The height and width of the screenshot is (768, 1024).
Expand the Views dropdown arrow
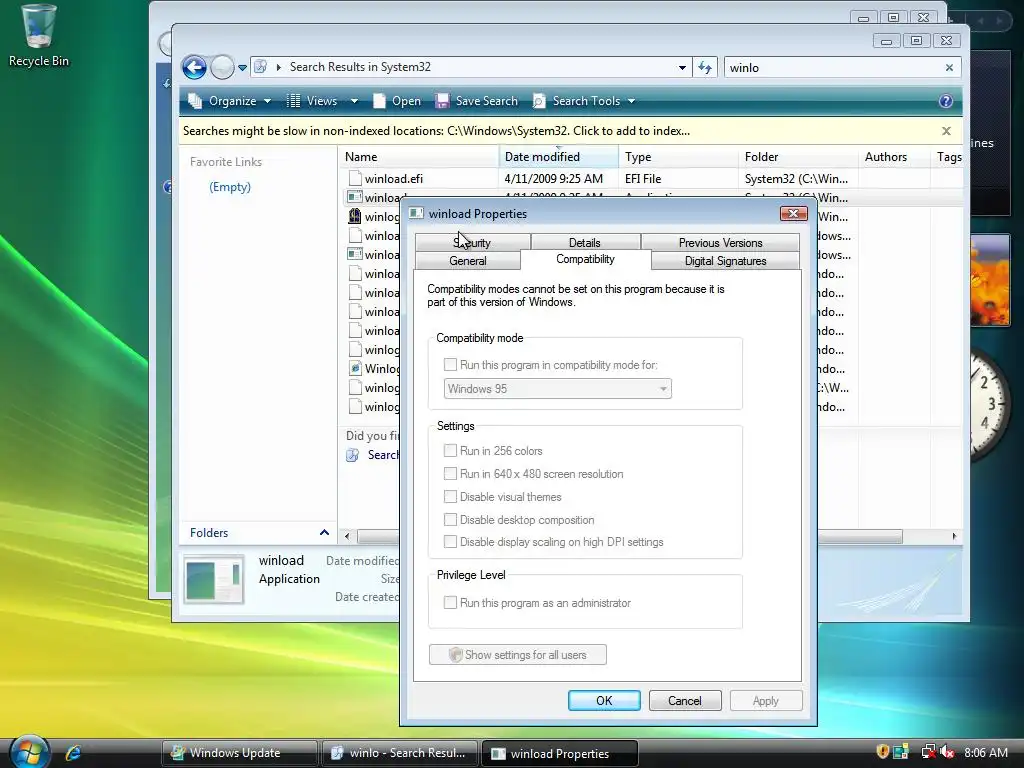point(354,101)
